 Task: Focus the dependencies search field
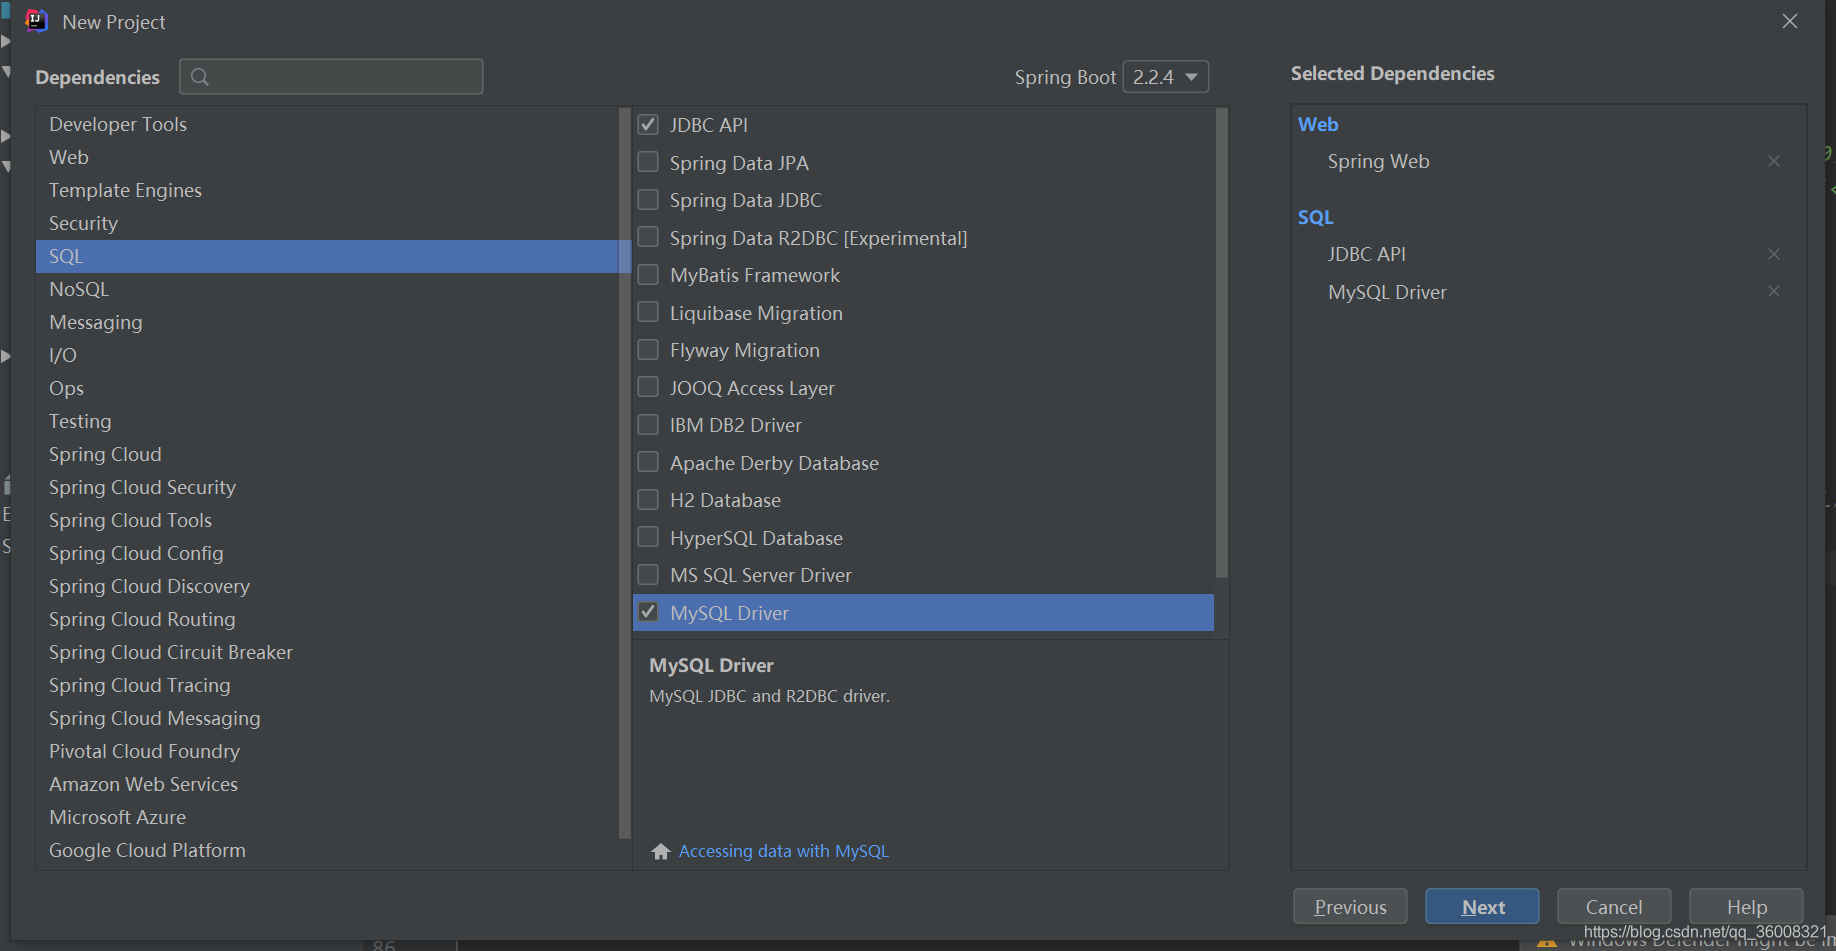click(x=331, y=77)
